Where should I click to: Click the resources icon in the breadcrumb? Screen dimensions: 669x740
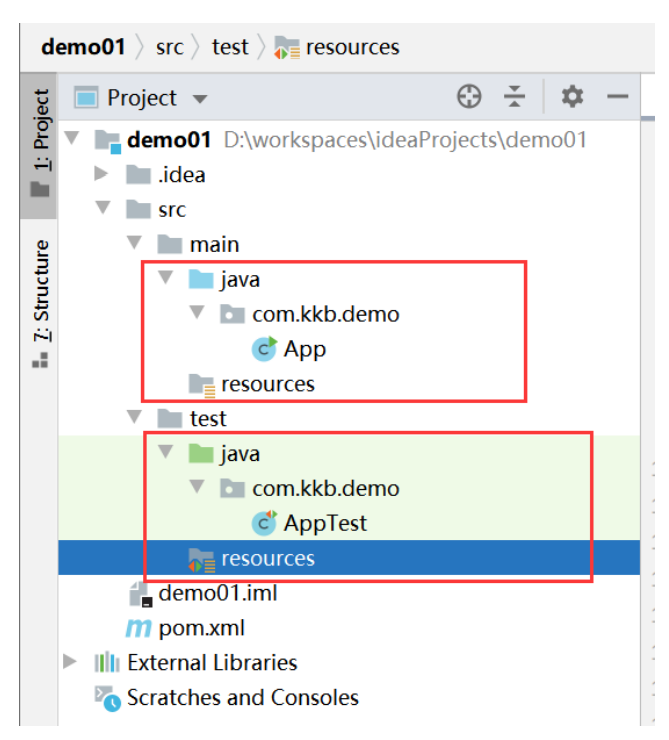(287, 48)
